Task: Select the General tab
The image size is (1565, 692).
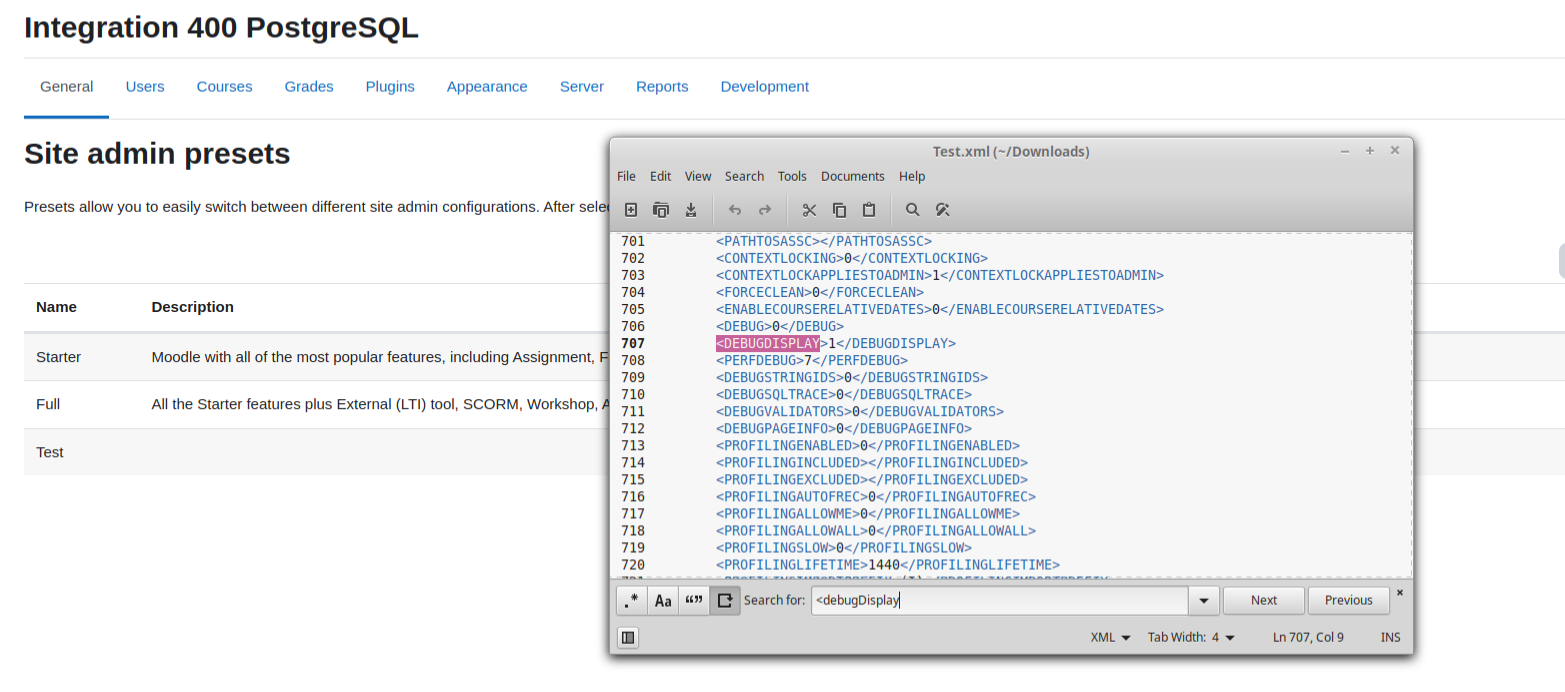Action: coord(67,87)
